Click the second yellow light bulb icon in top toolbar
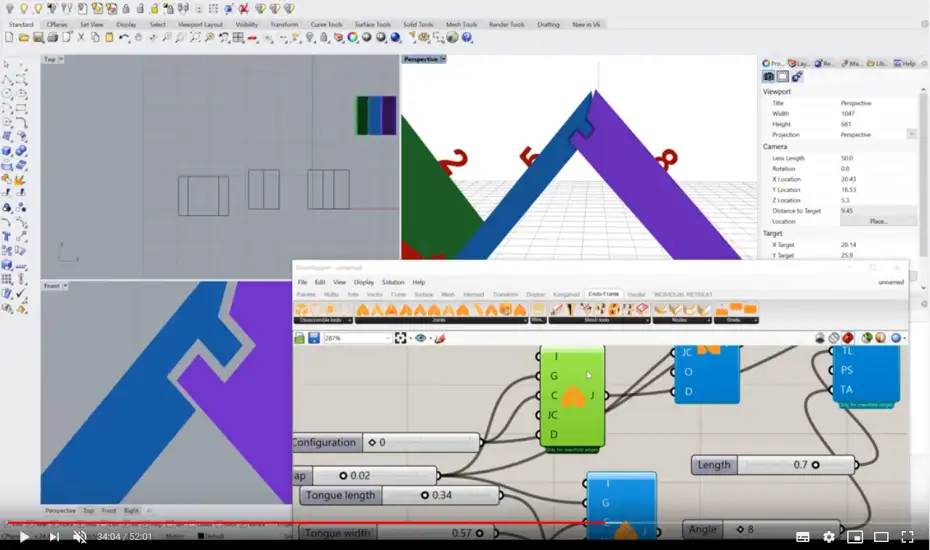 tap(38, 8)
